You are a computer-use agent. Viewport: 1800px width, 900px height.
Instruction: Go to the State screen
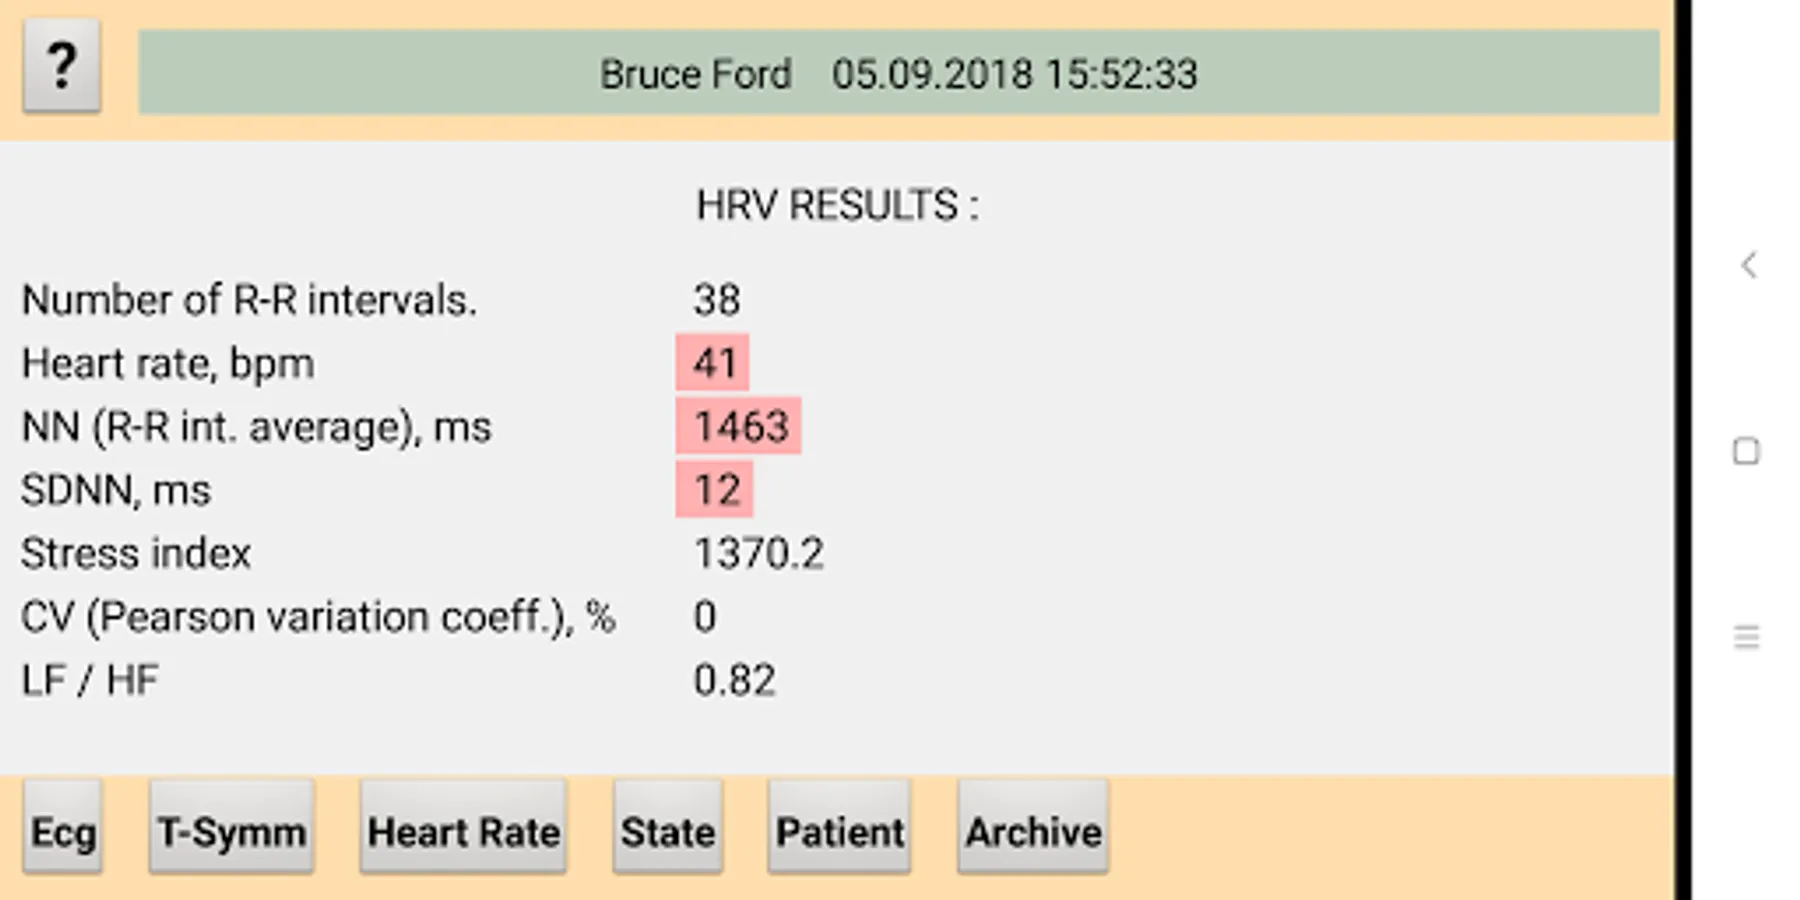(668, 830)
